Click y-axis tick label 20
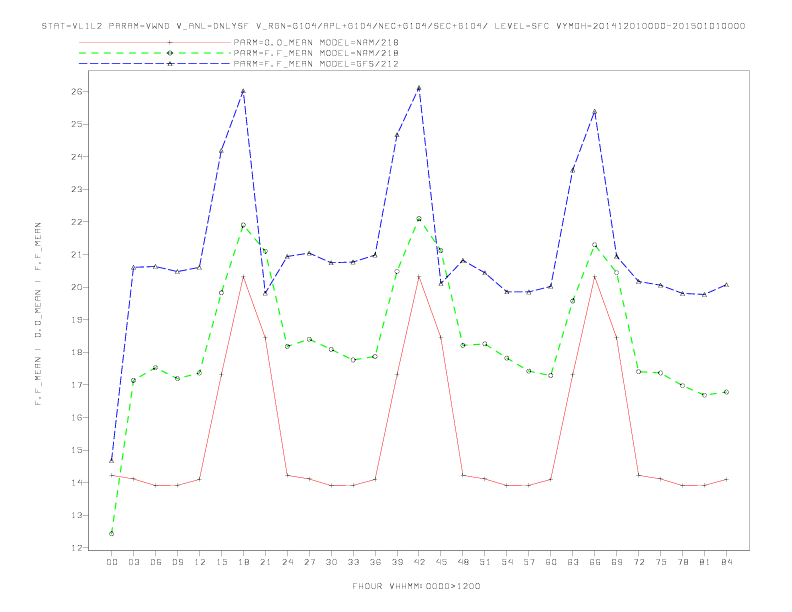 click(77, 287)
